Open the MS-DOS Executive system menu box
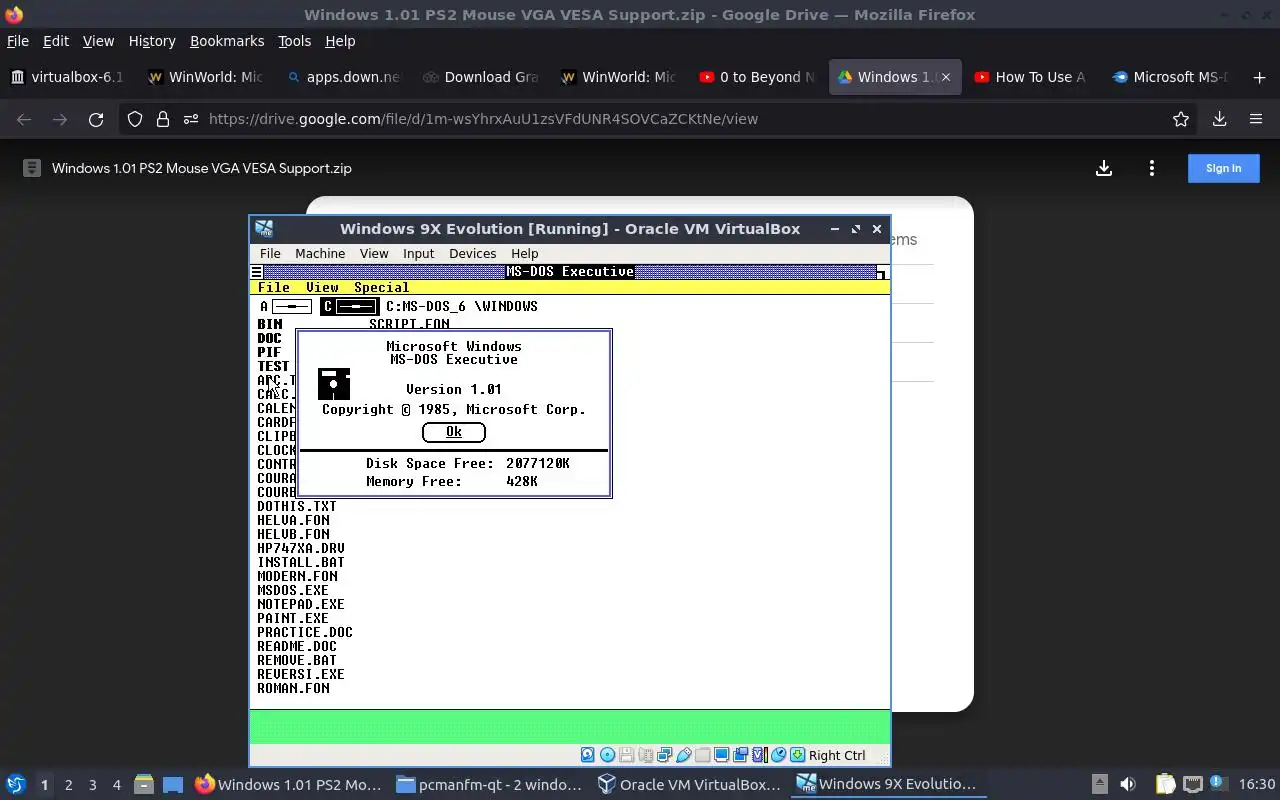 pyautogui.click(x=257, y=272)
